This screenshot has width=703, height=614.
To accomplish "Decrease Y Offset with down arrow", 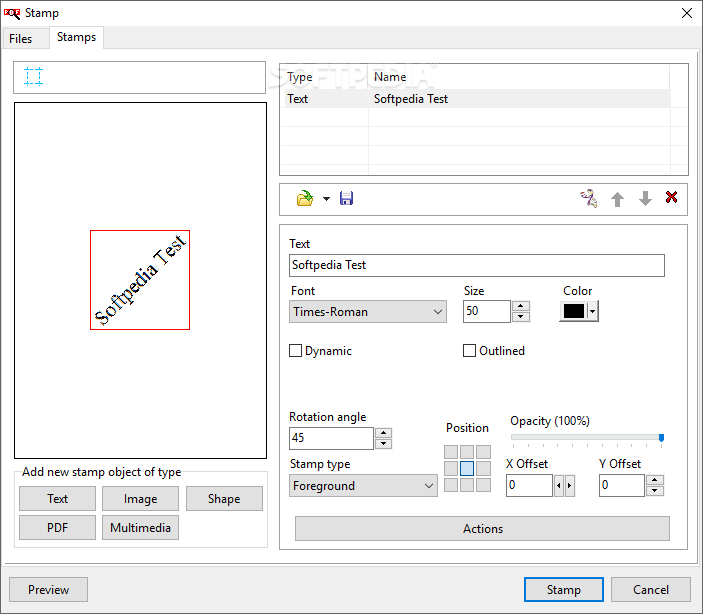I will pyautogui.click(x=655, y=491).
